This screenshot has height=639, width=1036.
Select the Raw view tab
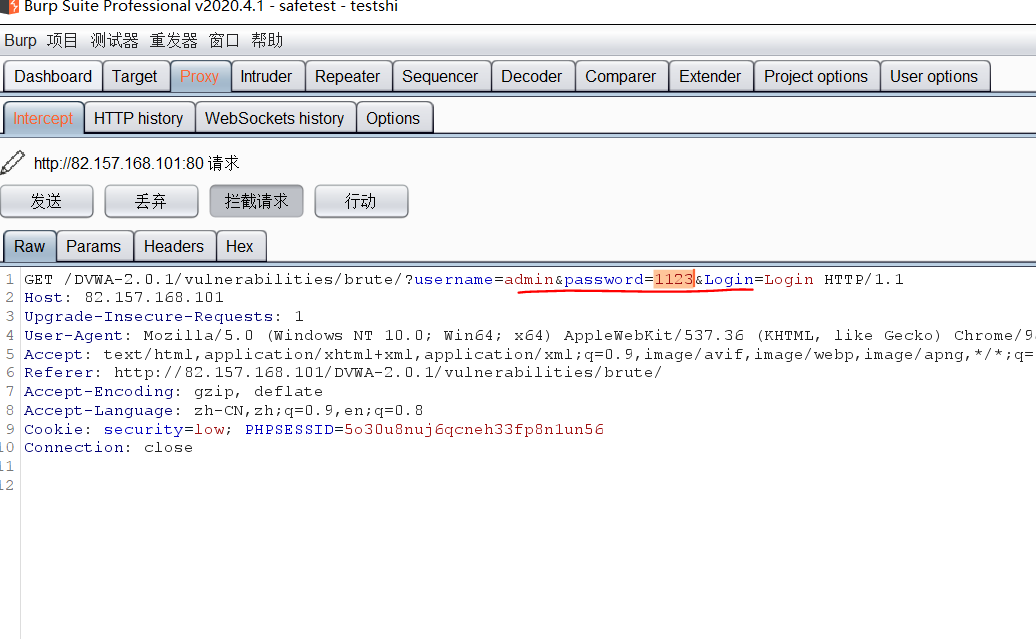click(x=30, y=246)
